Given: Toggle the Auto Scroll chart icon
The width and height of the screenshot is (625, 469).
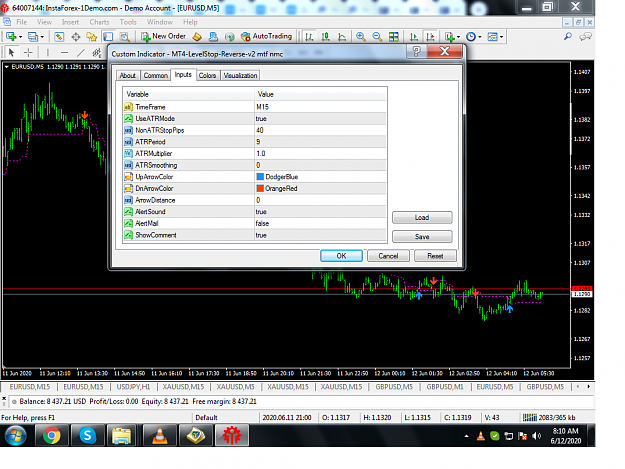Looking at the screenshot, I should tap(414, 37).
